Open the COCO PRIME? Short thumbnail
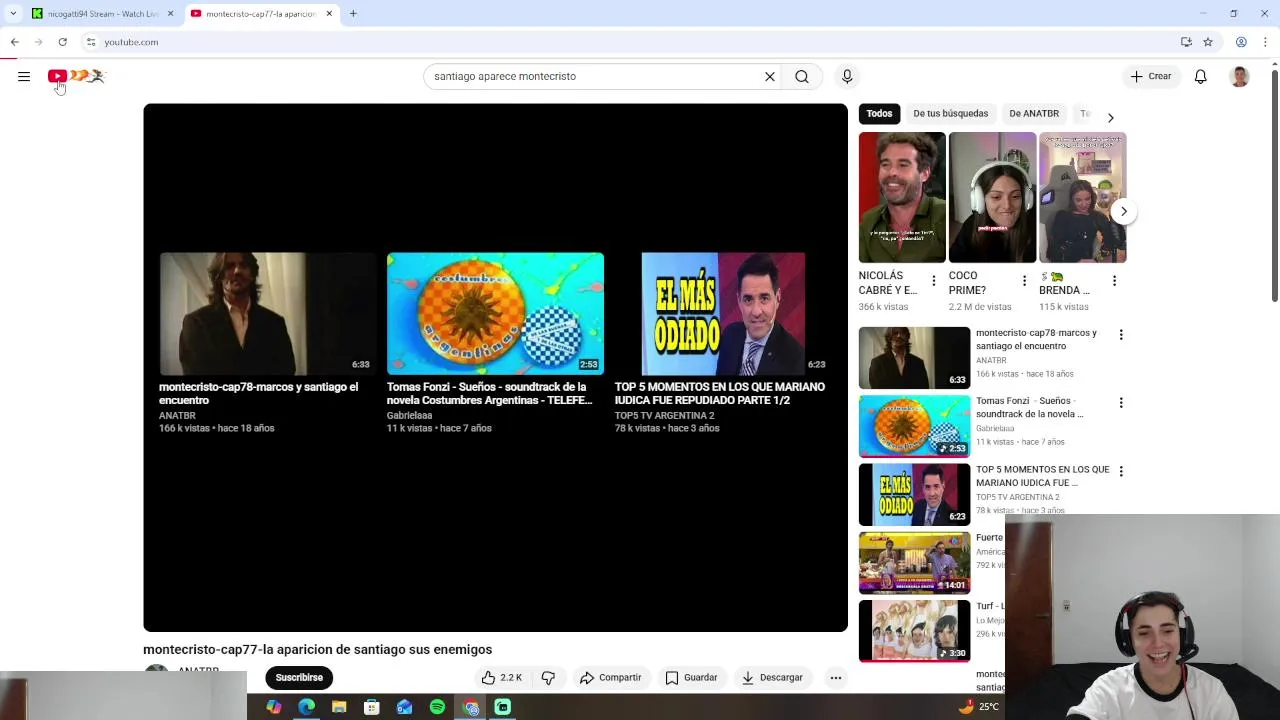 tap(992, 197)
